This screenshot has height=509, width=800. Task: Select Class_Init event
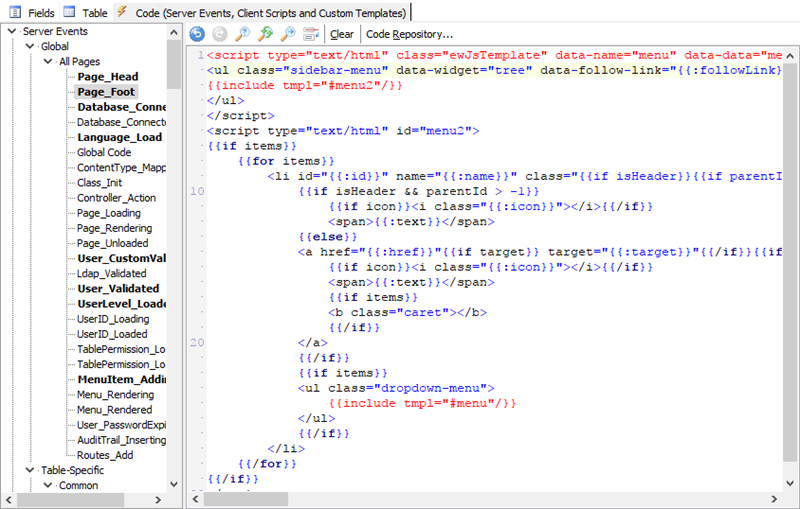pyautogui.click(x=99, y=183)
